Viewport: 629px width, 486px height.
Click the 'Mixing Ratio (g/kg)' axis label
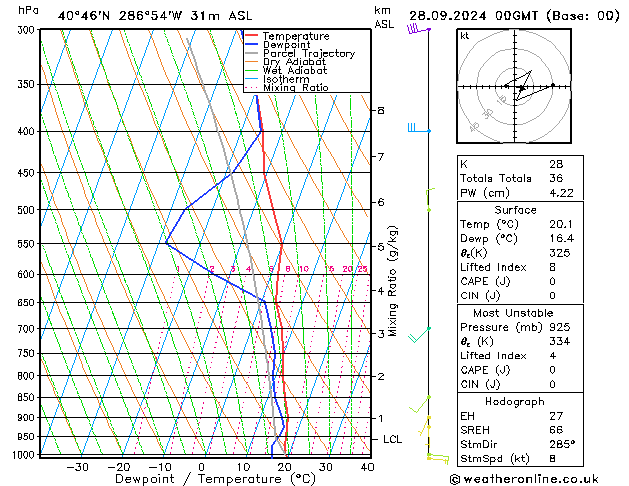[x=392, y=281]
